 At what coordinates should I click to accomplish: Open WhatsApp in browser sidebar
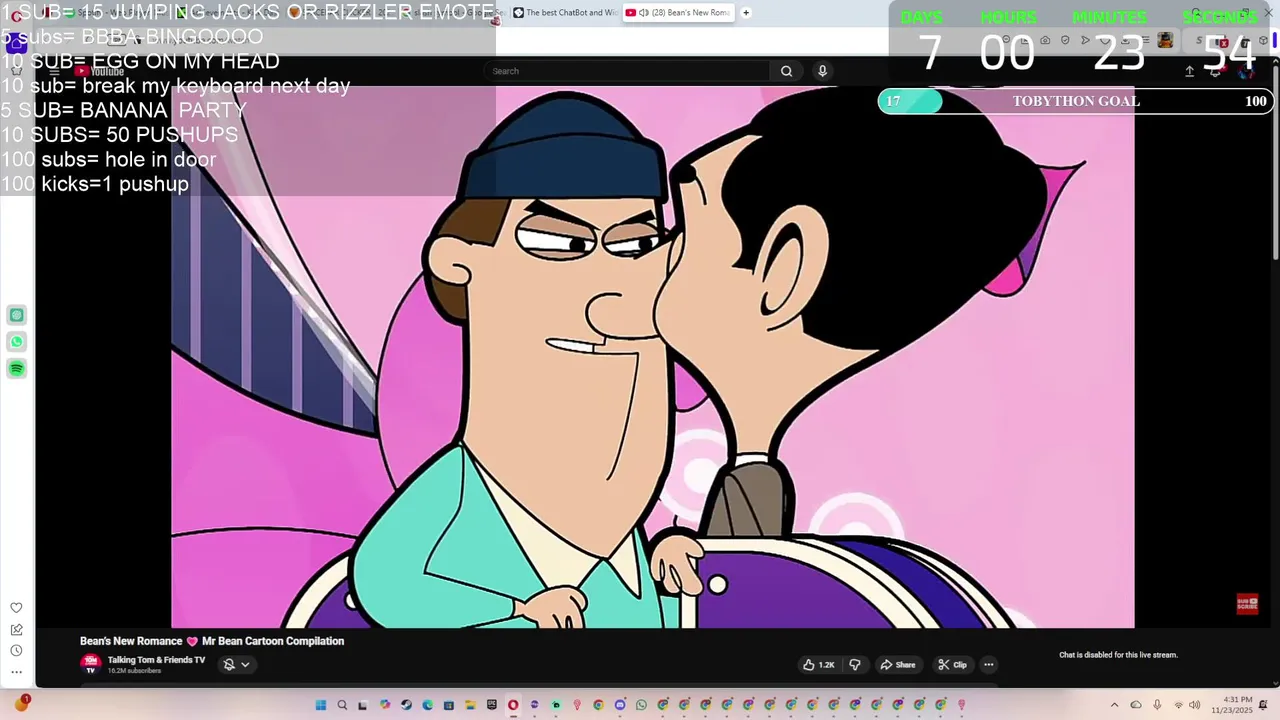(17, 342)
